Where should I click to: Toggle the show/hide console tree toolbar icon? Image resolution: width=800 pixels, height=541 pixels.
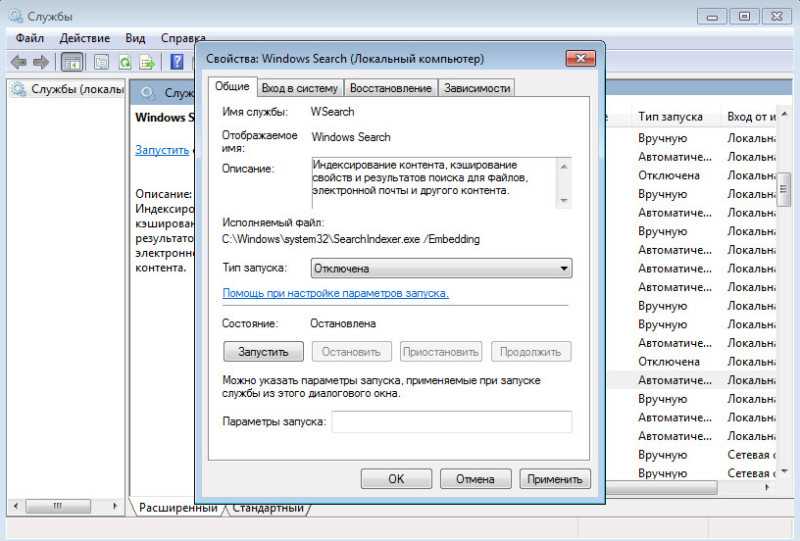tap(72, 62)
